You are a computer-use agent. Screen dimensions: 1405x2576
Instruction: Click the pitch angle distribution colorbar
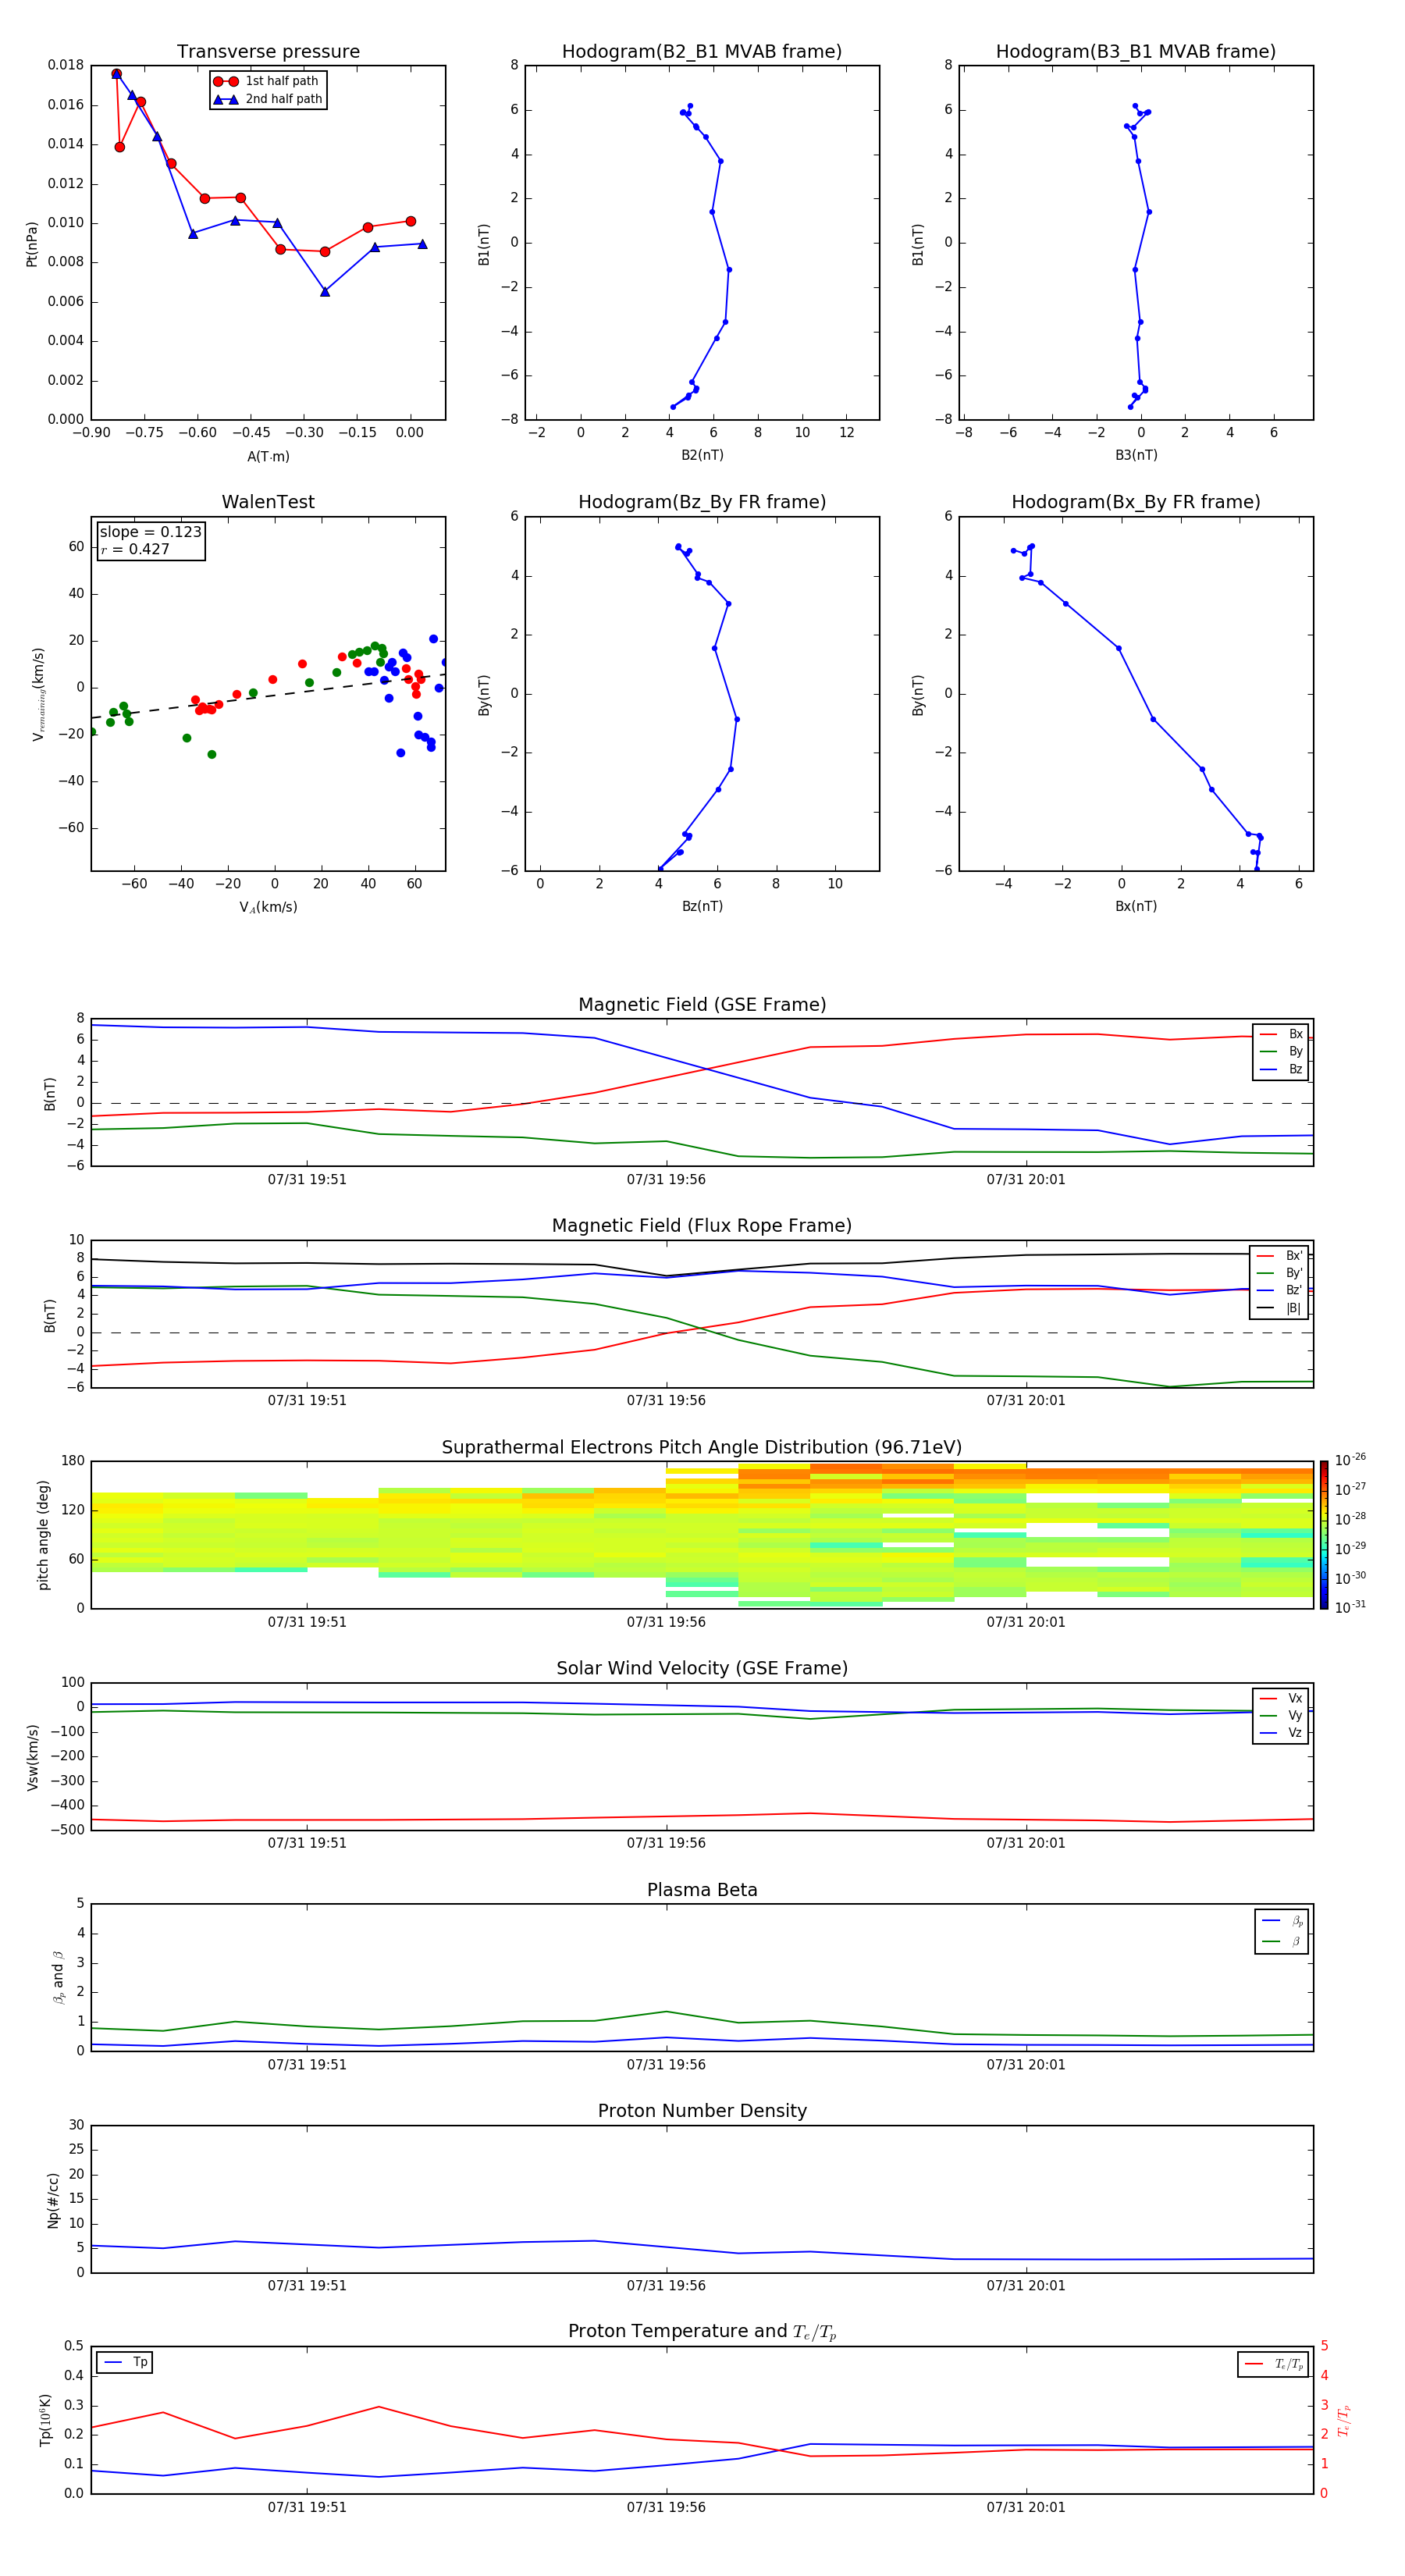click(x=1324, y=1535)
